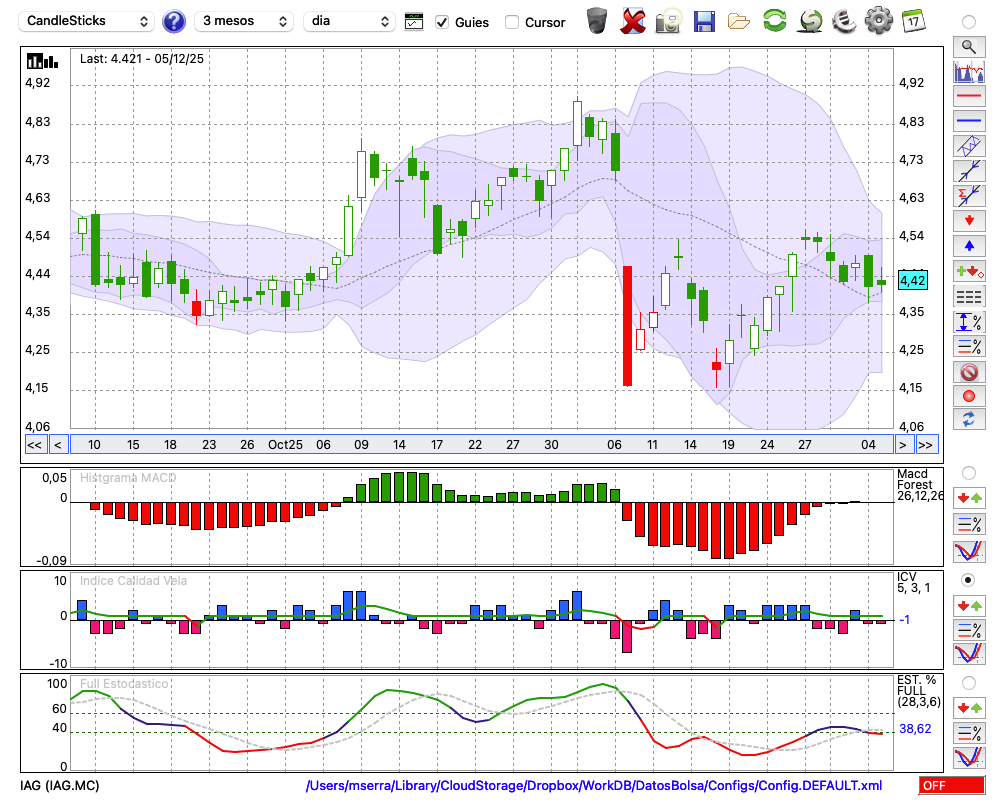1000x800 pixels.
Task: Click the red/green arrows button in Estocastico panel
Action: point(969,707)
